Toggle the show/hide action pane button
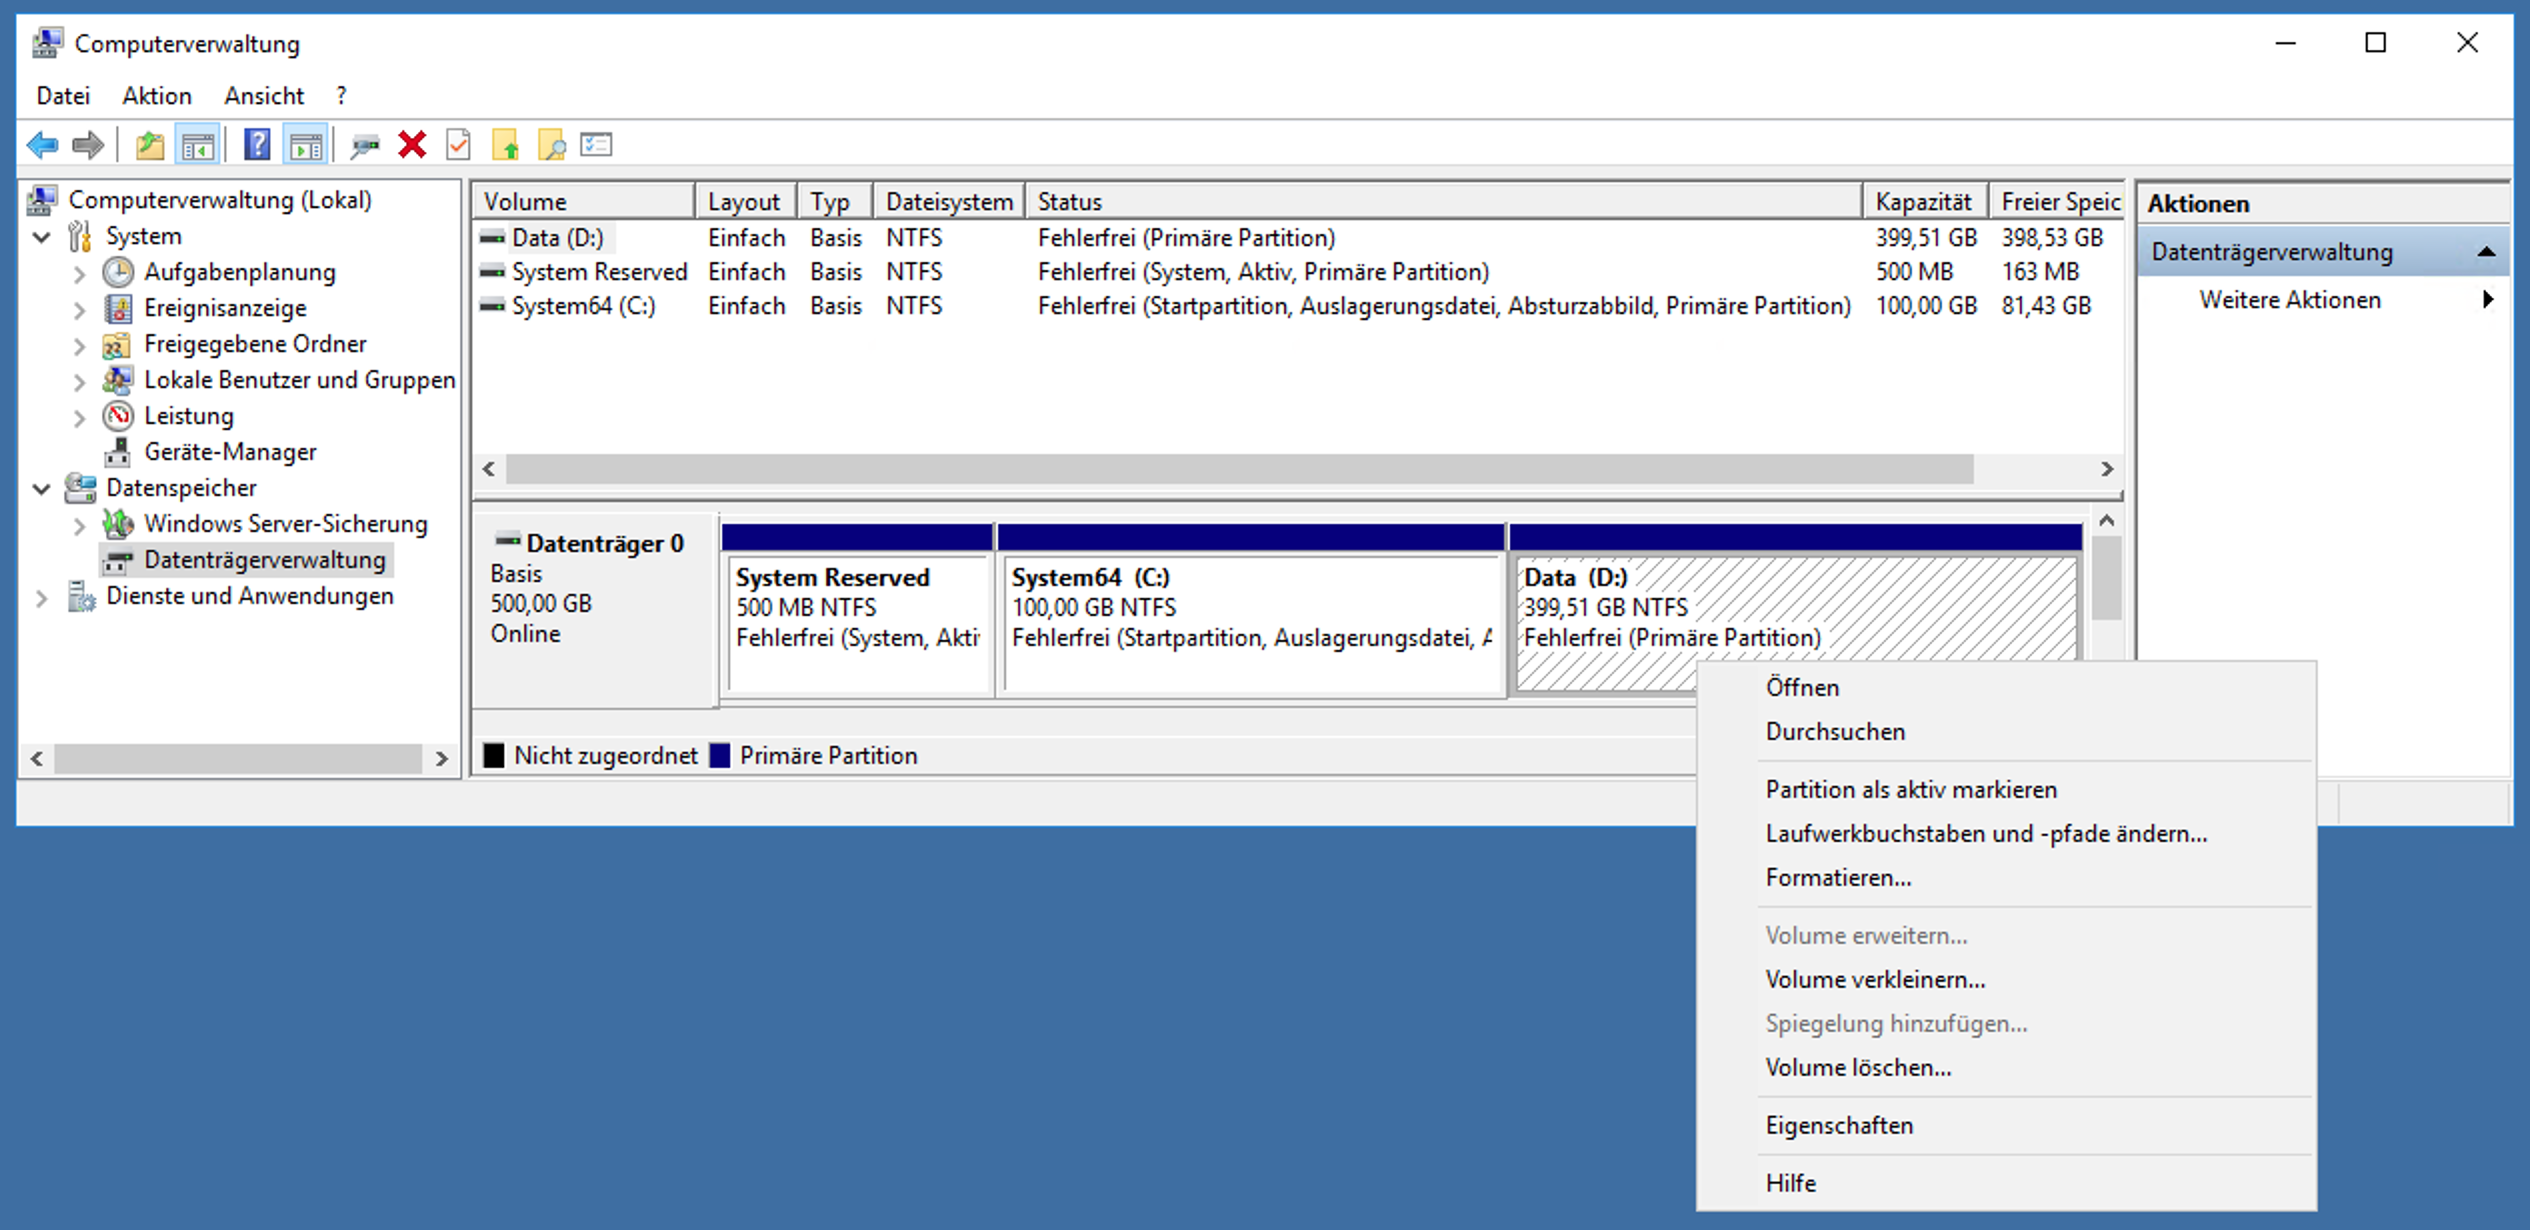The height and width of the screenshot is (1230, 2530). tap(306, 146)
